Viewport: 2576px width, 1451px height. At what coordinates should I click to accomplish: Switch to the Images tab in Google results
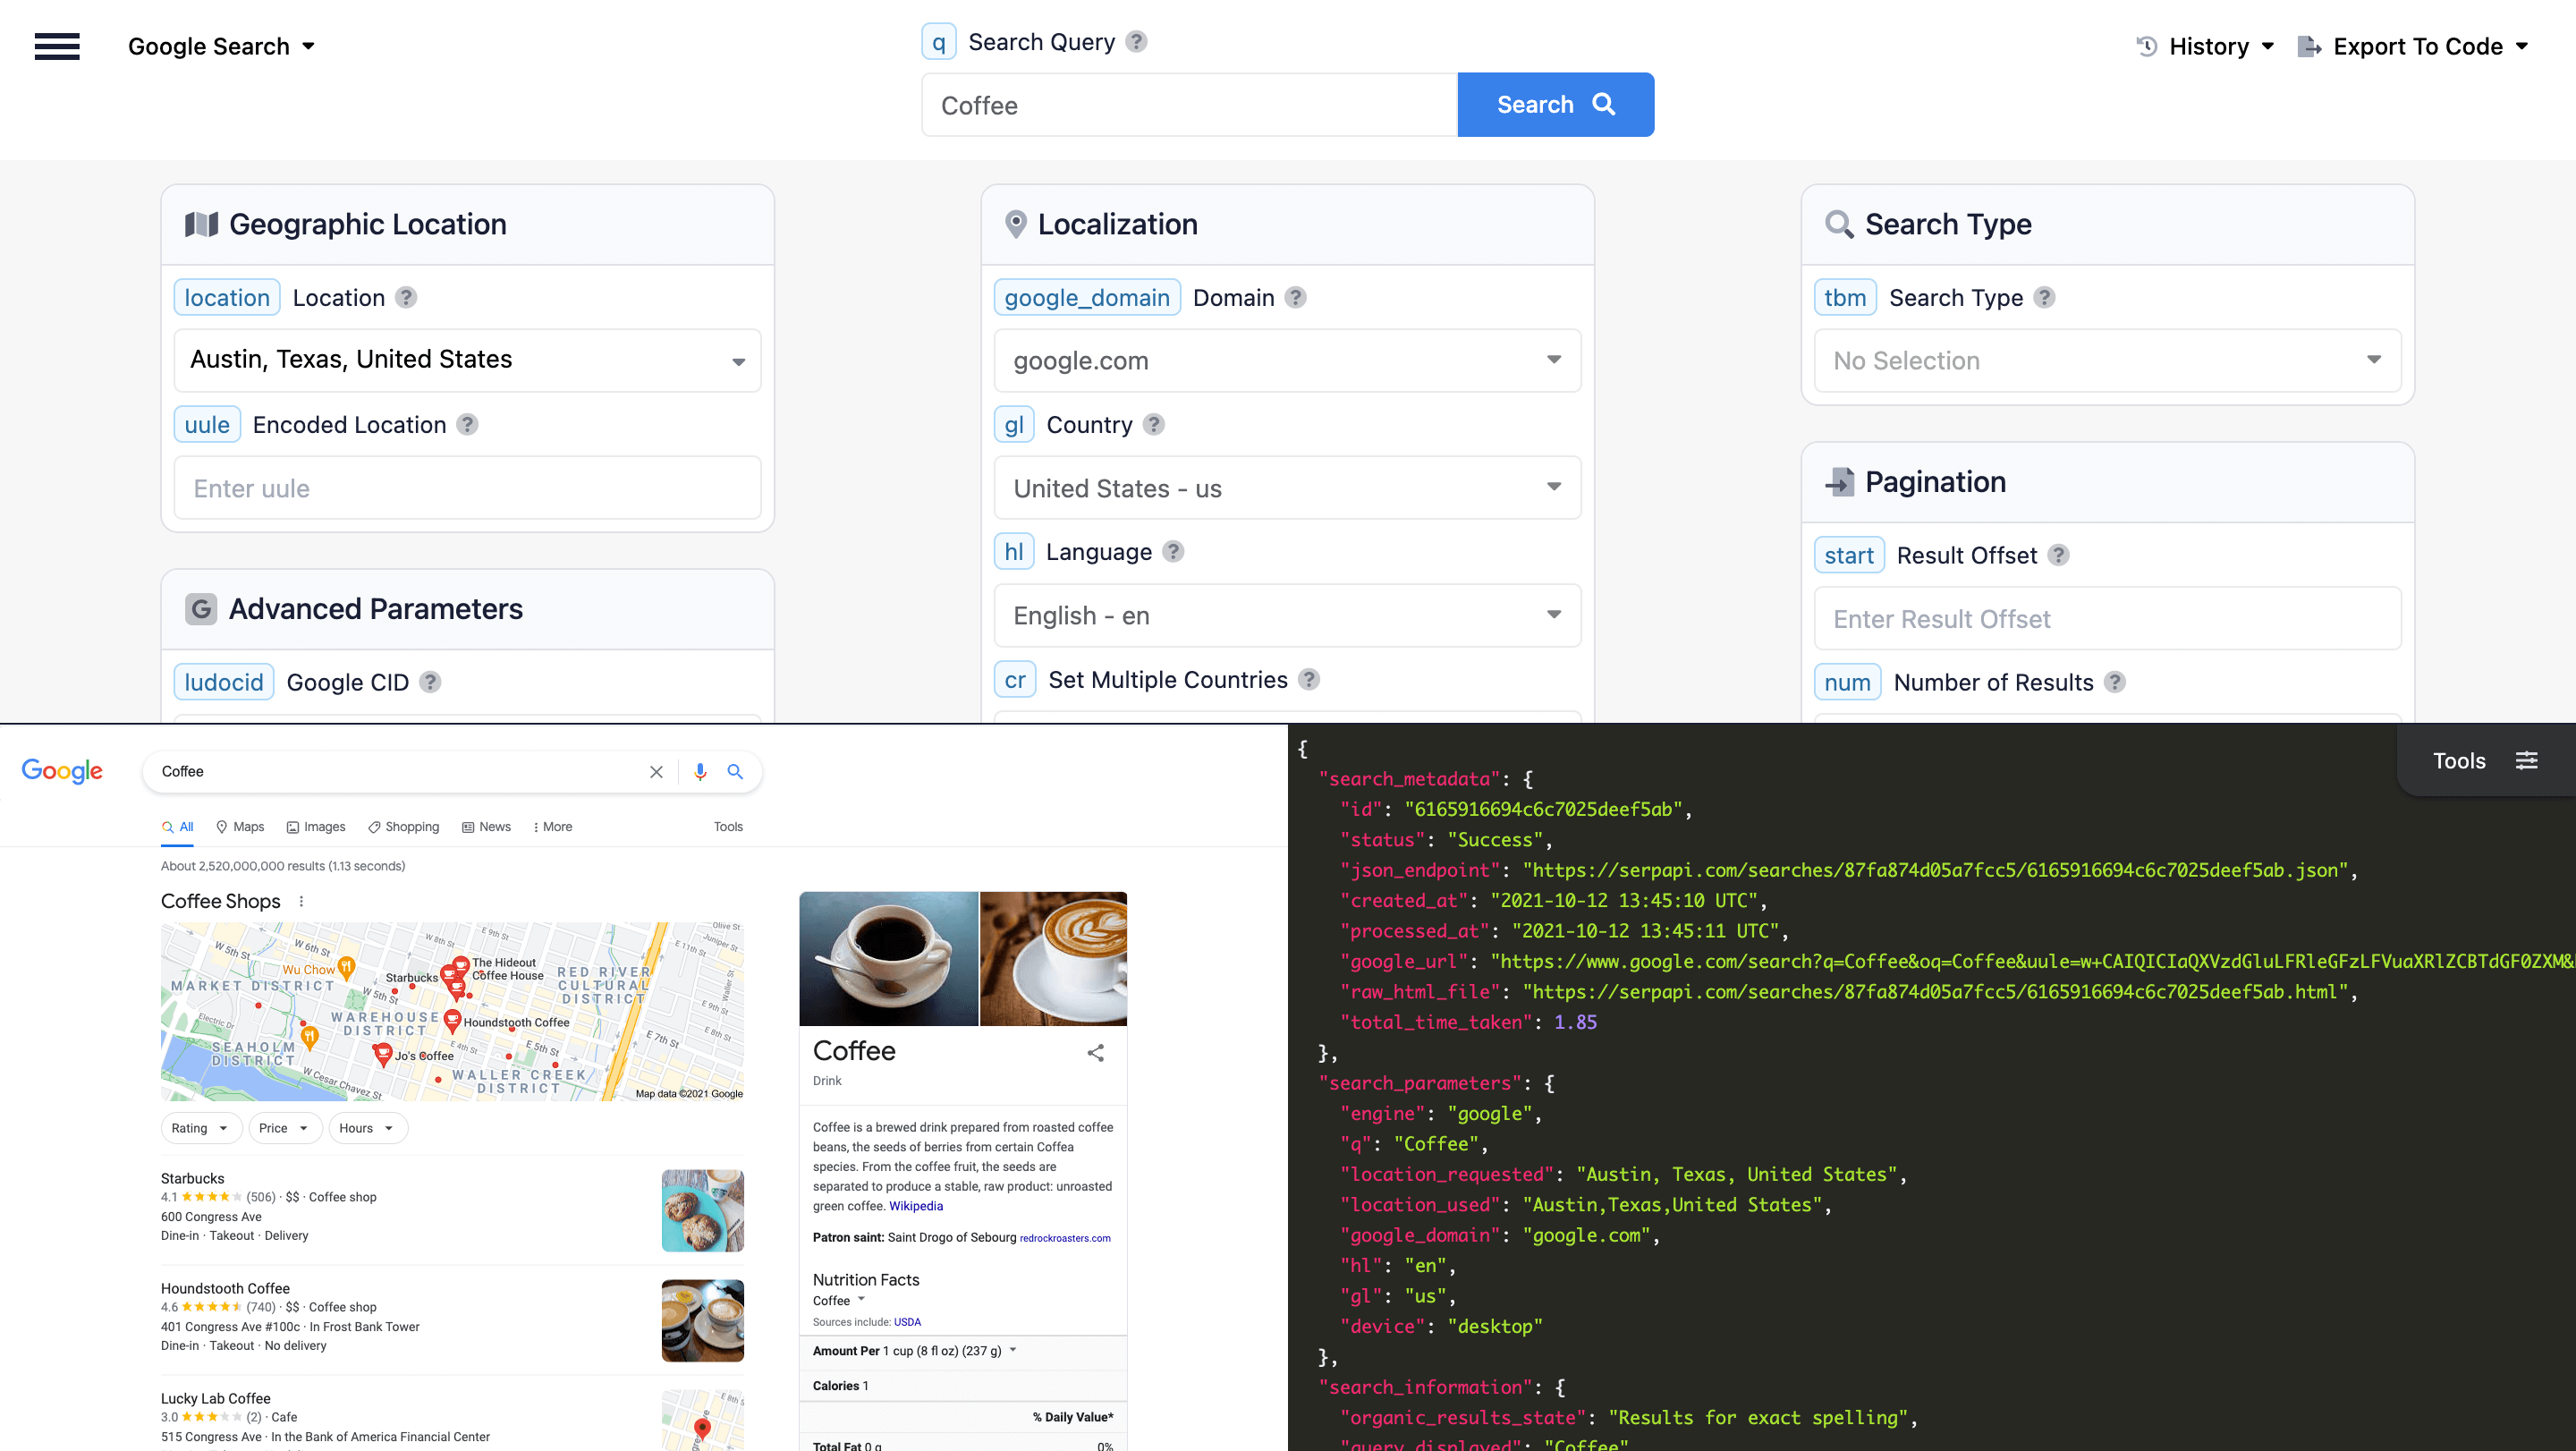coord(316,827)
